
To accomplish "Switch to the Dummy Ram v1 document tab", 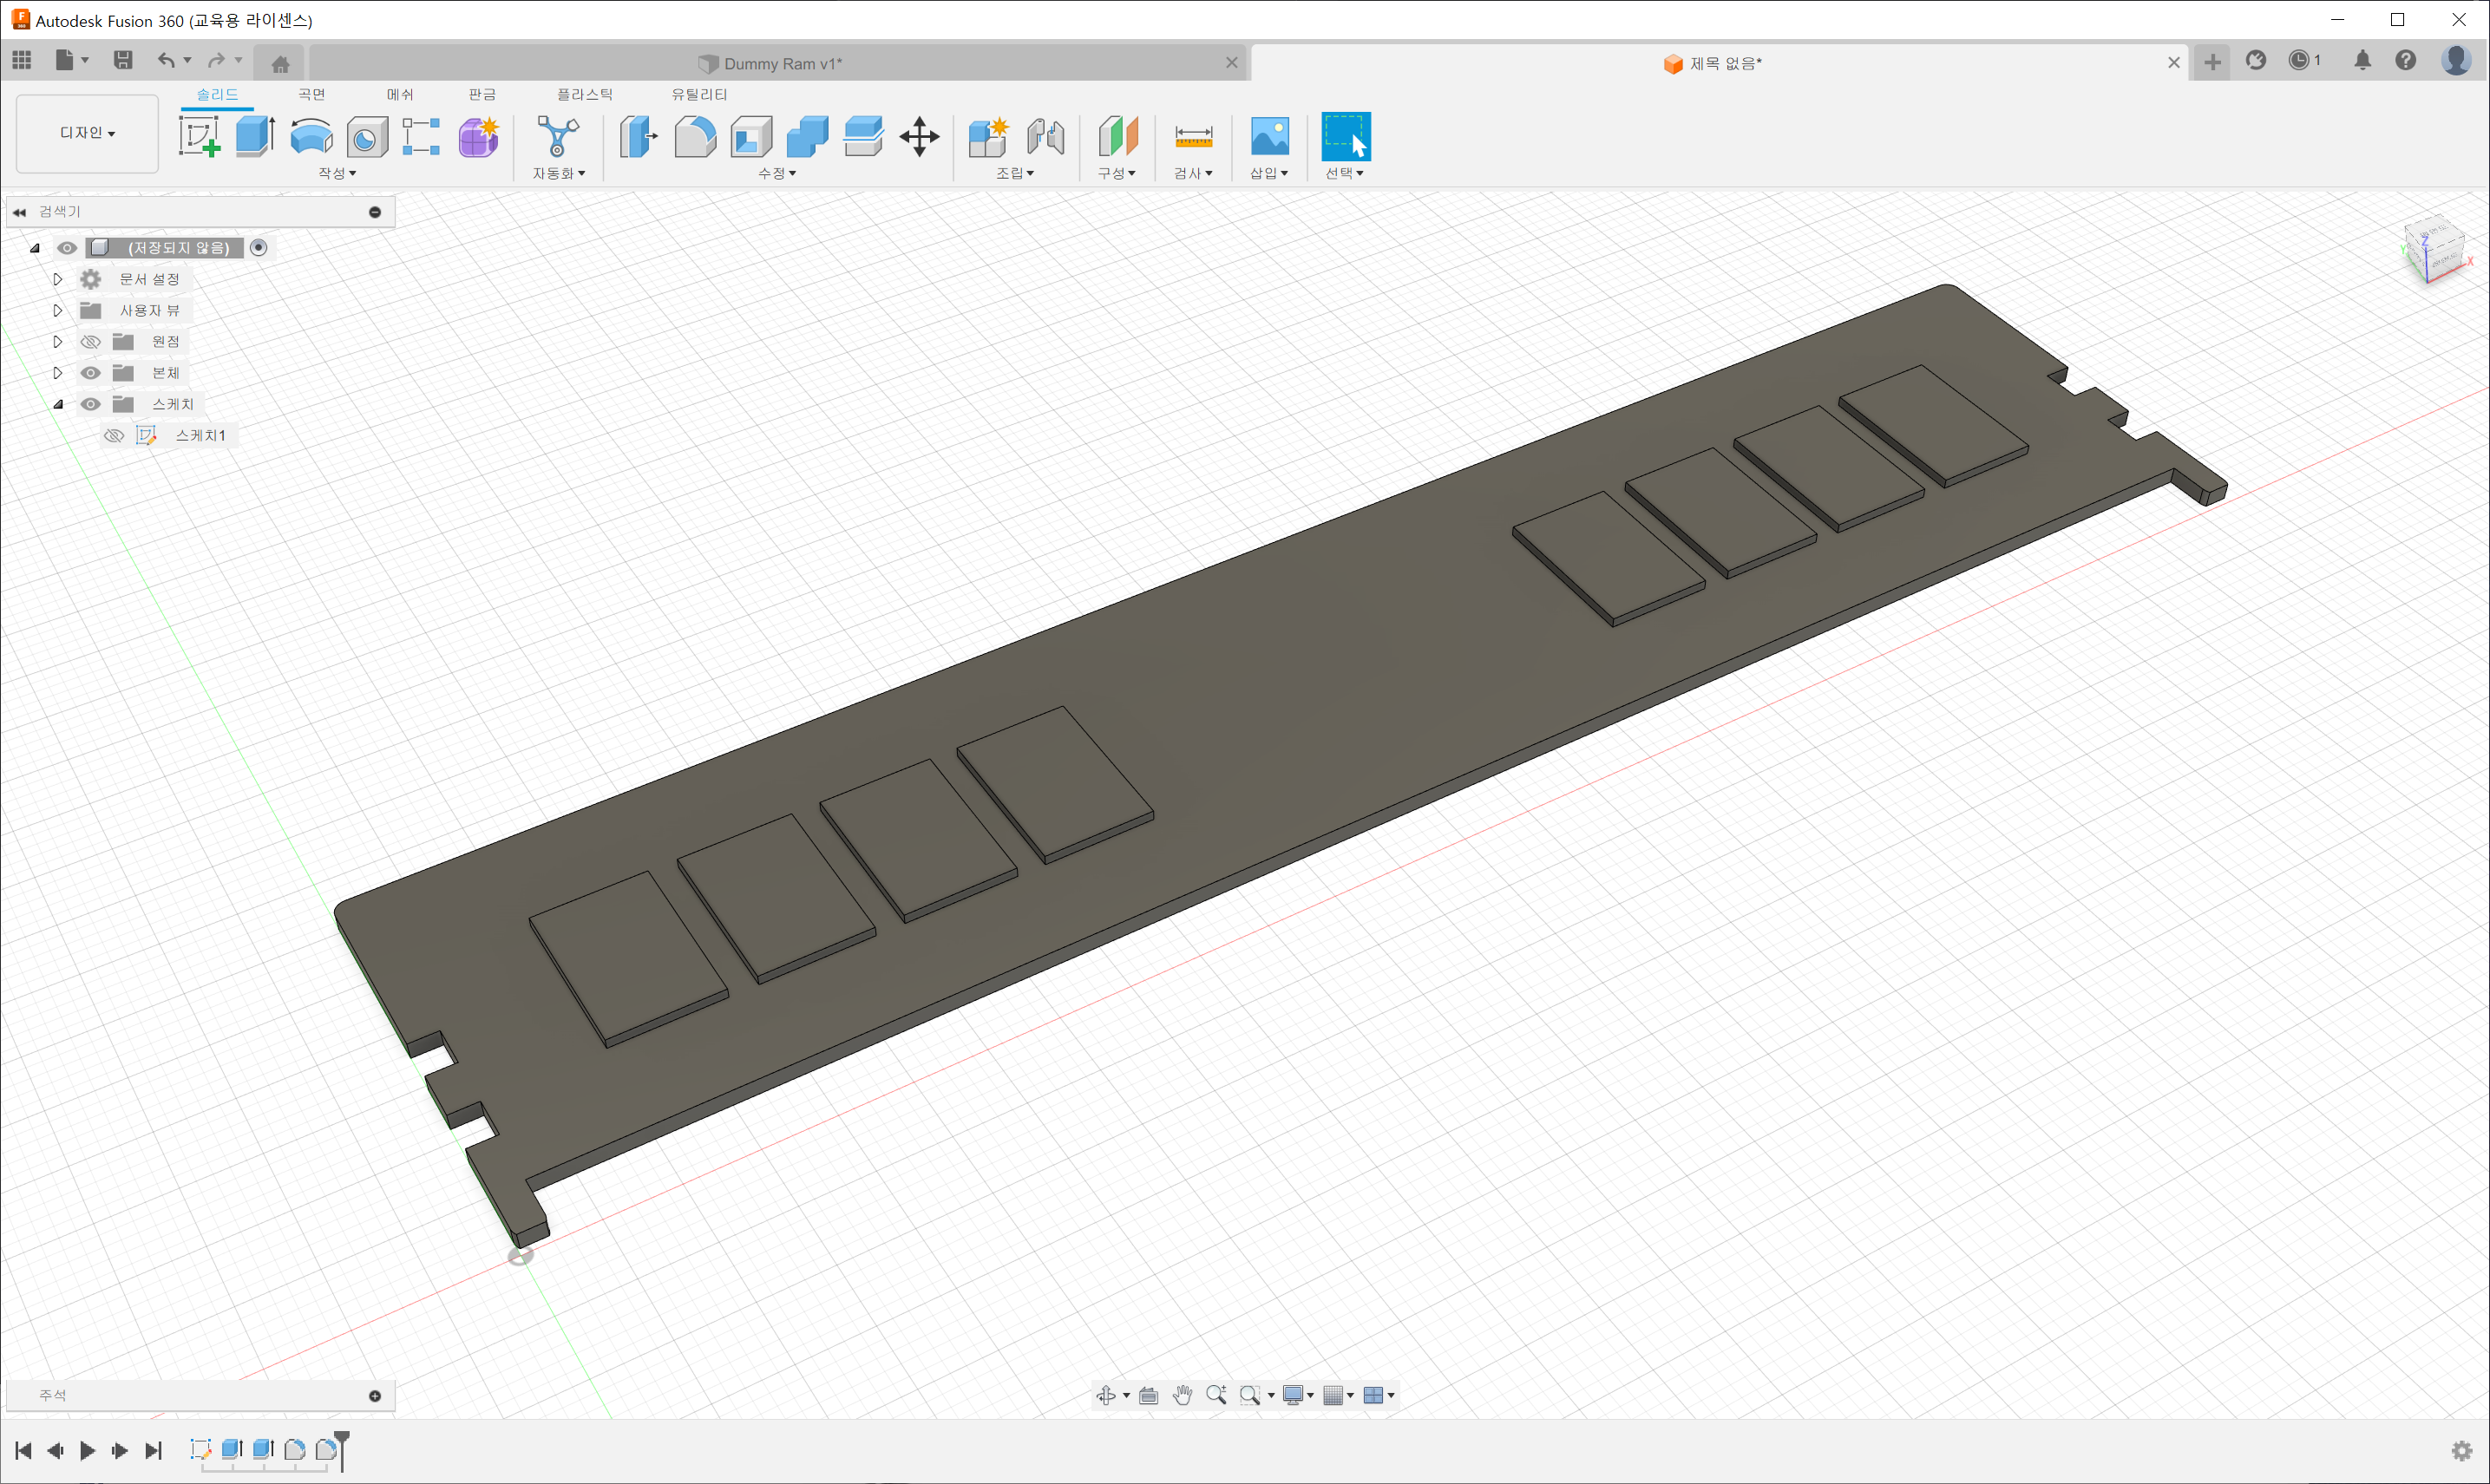I will coord(778,63).
